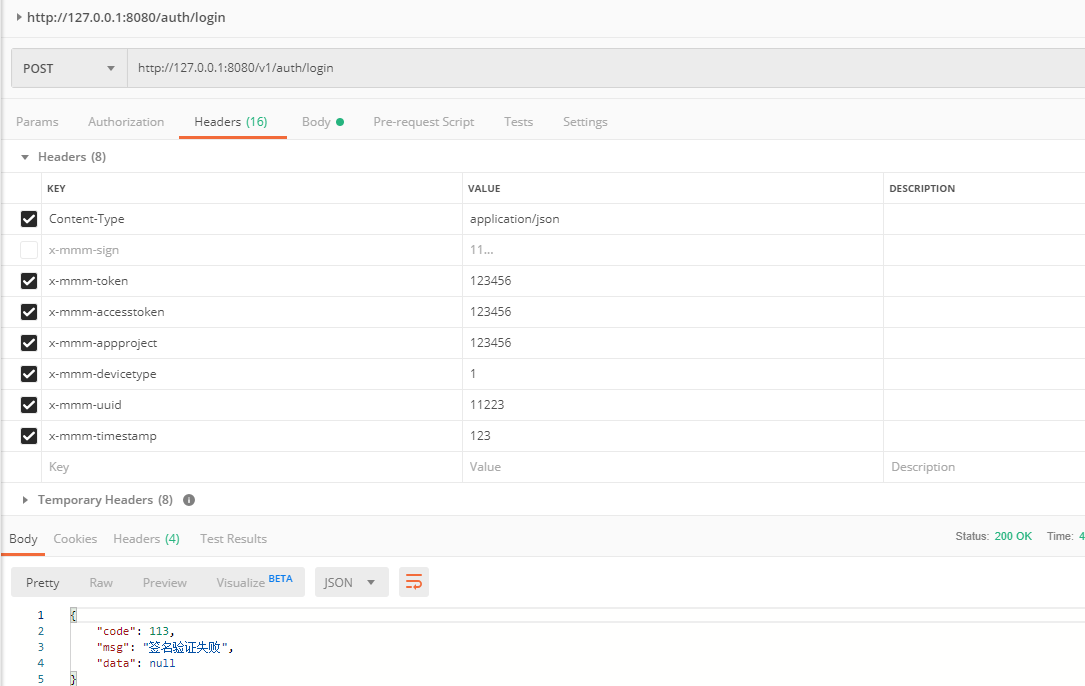The image size is (1085, 686).
Task: Switch to the Params tab
Action: [37, 122]
